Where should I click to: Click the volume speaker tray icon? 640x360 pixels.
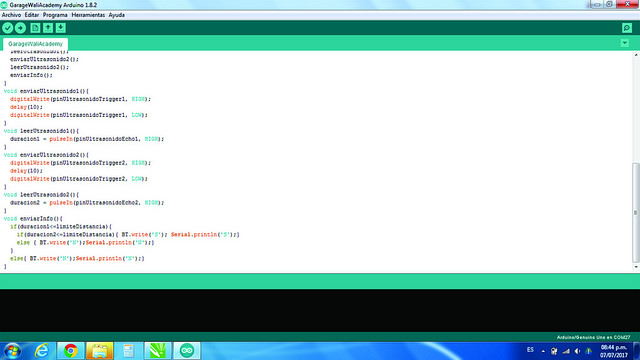577,351
